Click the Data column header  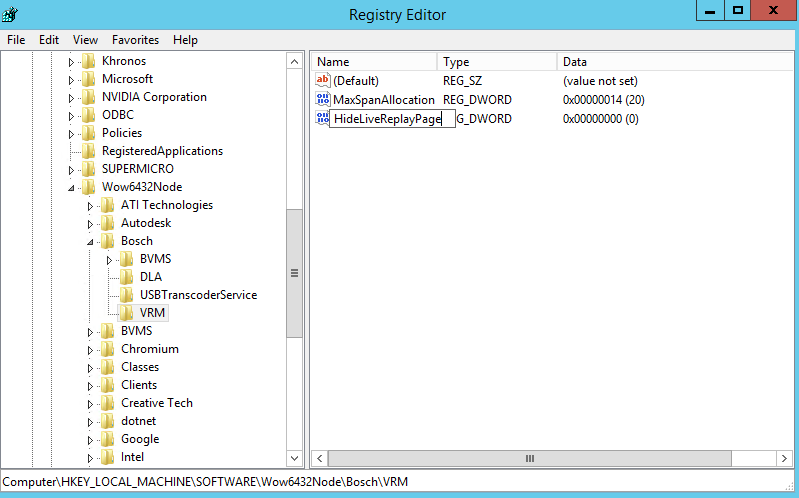click(x=660, y=62)
